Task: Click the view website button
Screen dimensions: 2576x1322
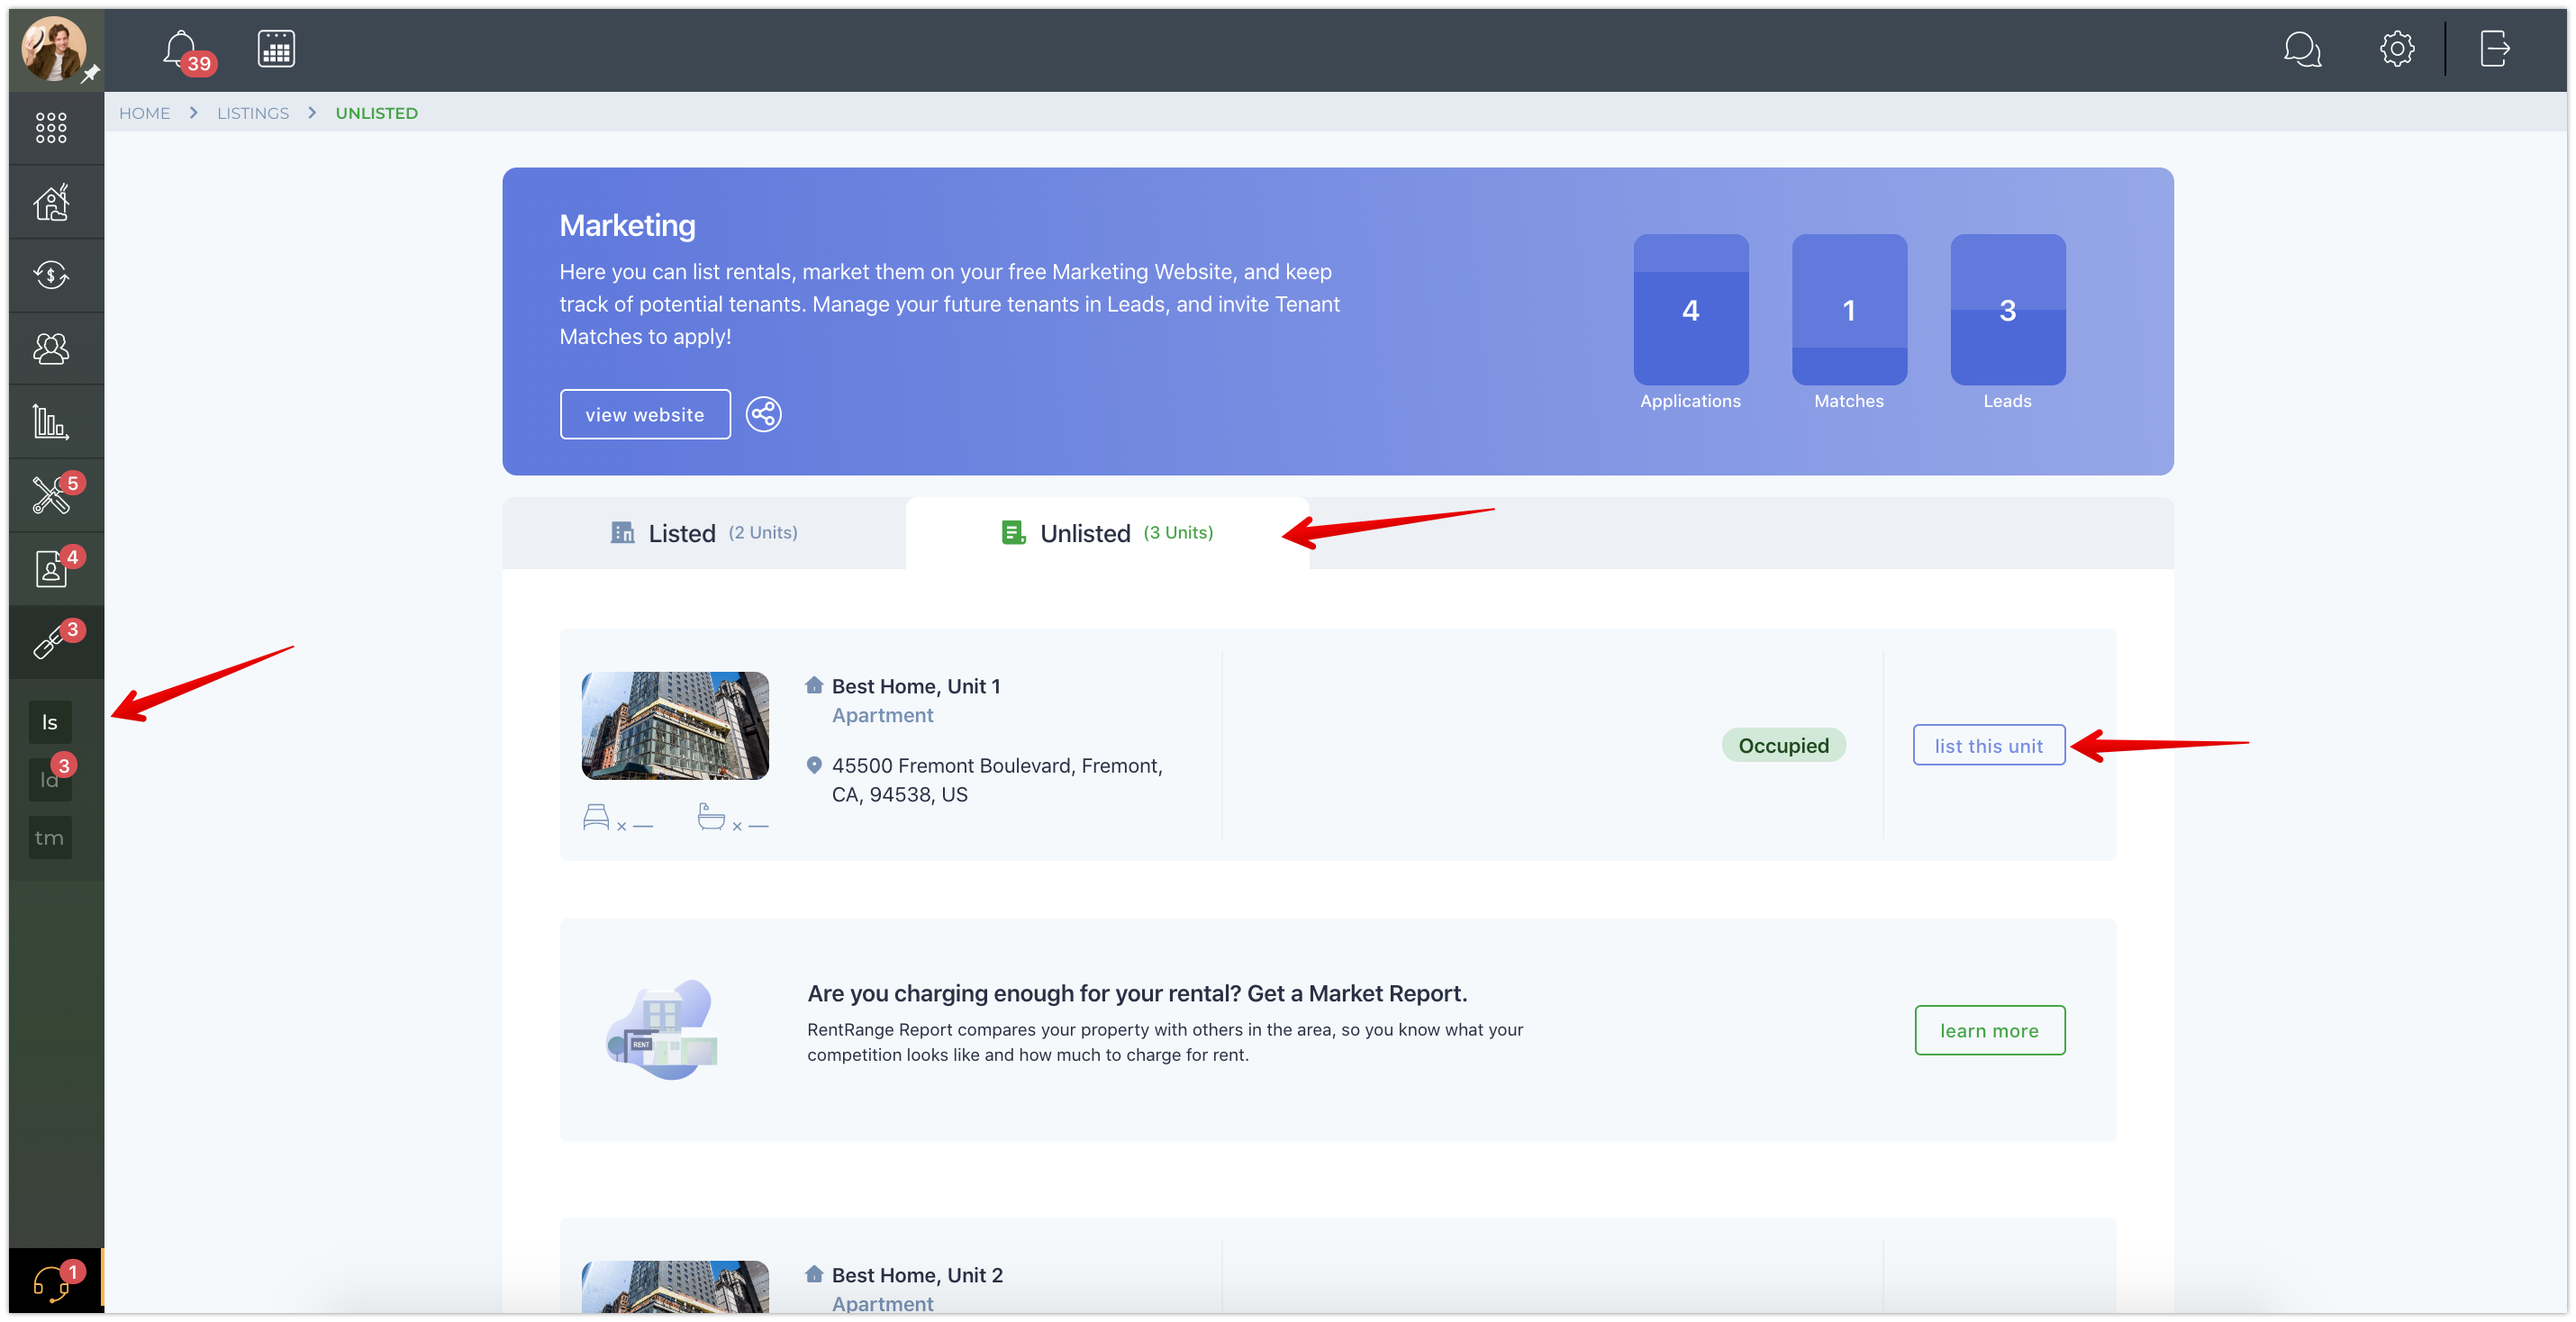Action: 645,414
